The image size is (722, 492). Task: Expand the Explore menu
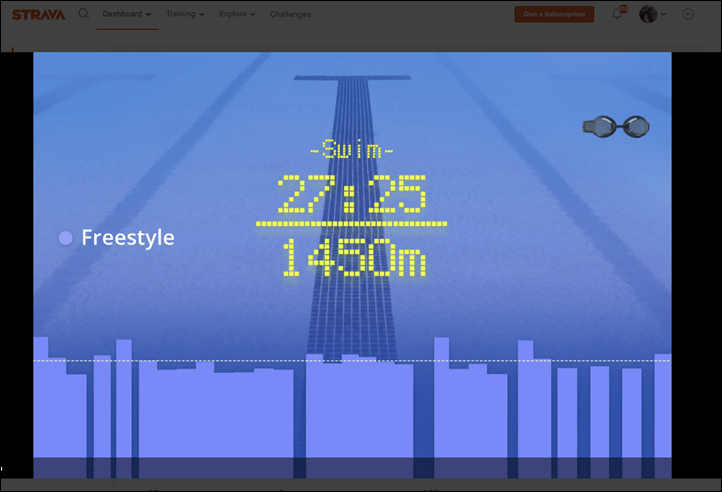237,14
